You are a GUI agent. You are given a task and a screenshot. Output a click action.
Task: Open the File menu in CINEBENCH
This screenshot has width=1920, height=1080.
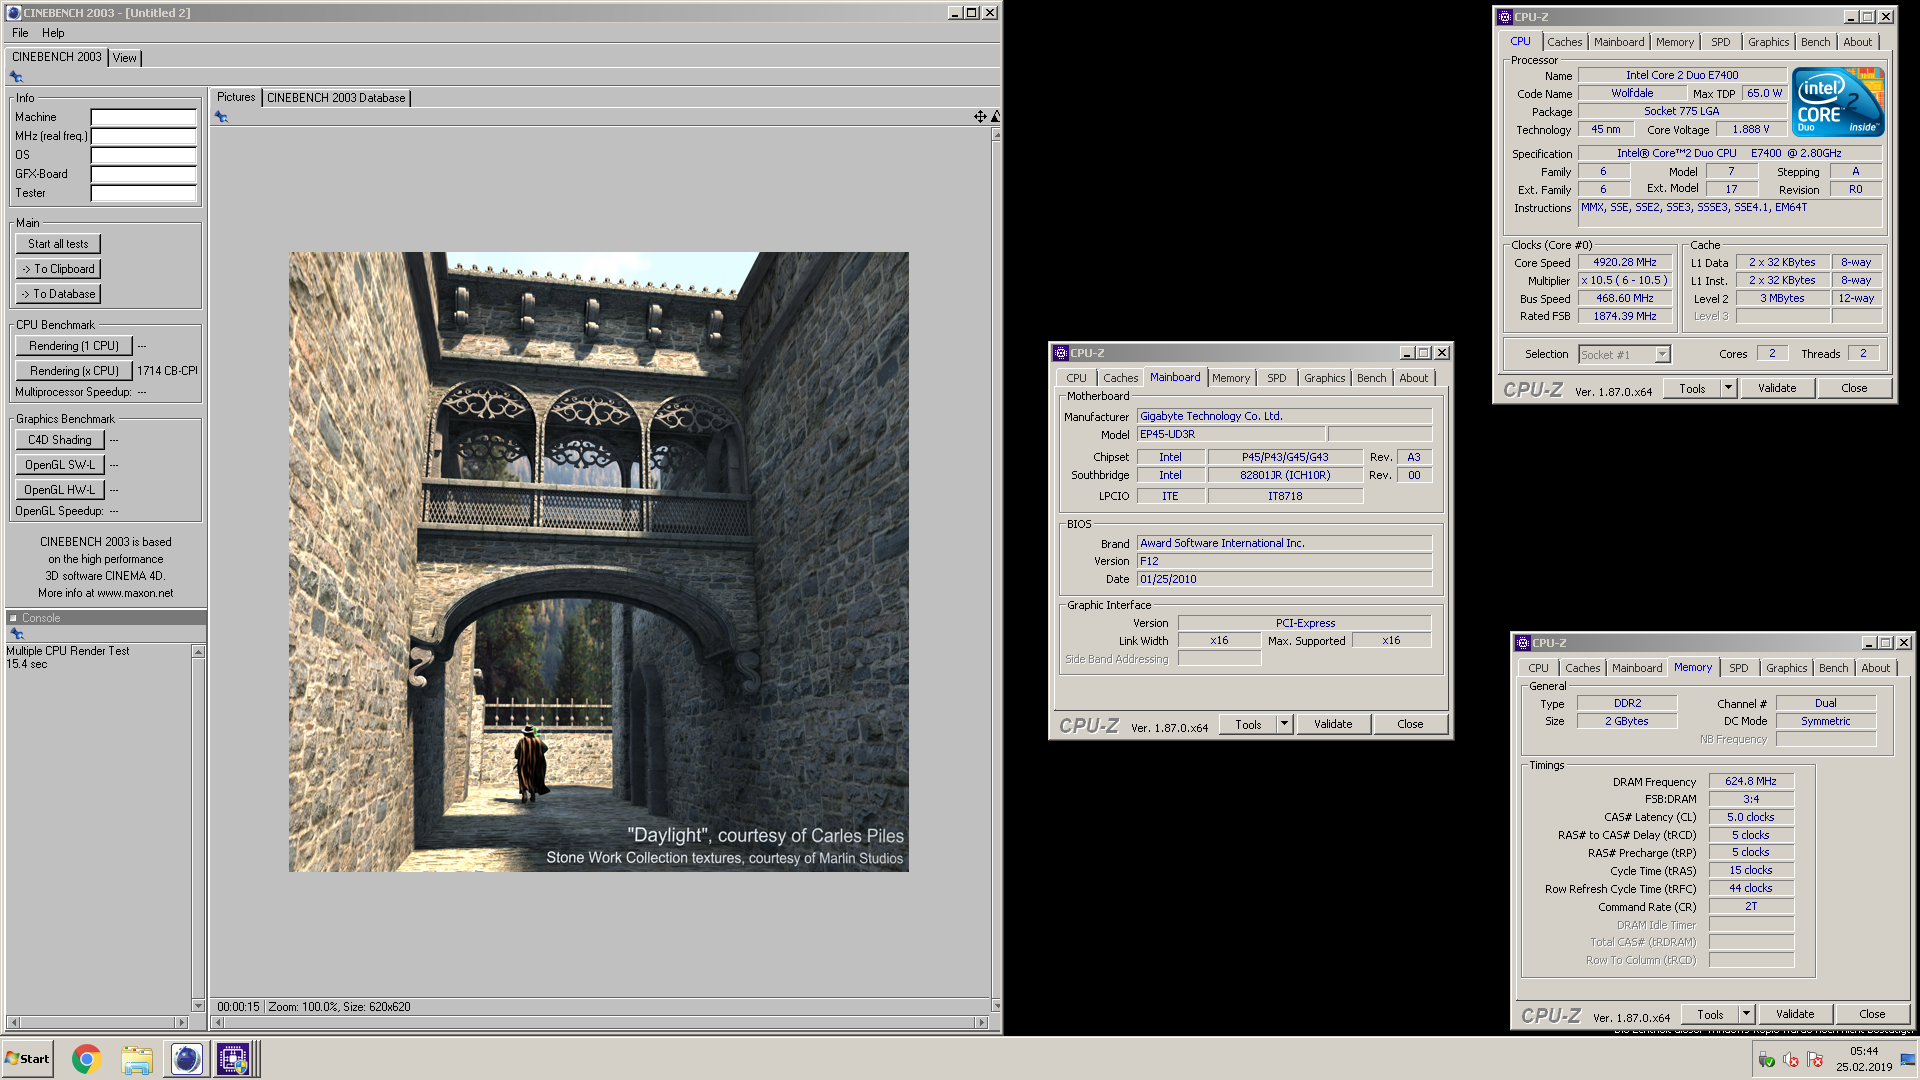[x=20, y=33]
